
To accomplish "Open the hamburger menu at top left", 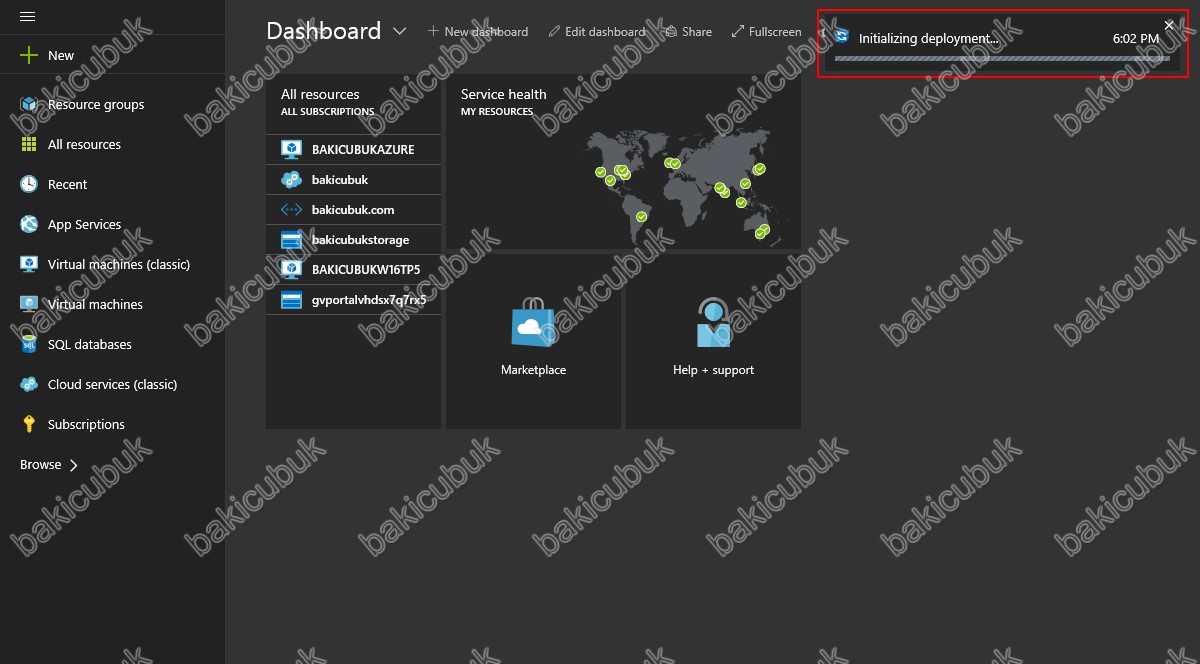I will [x=28, y=17].
